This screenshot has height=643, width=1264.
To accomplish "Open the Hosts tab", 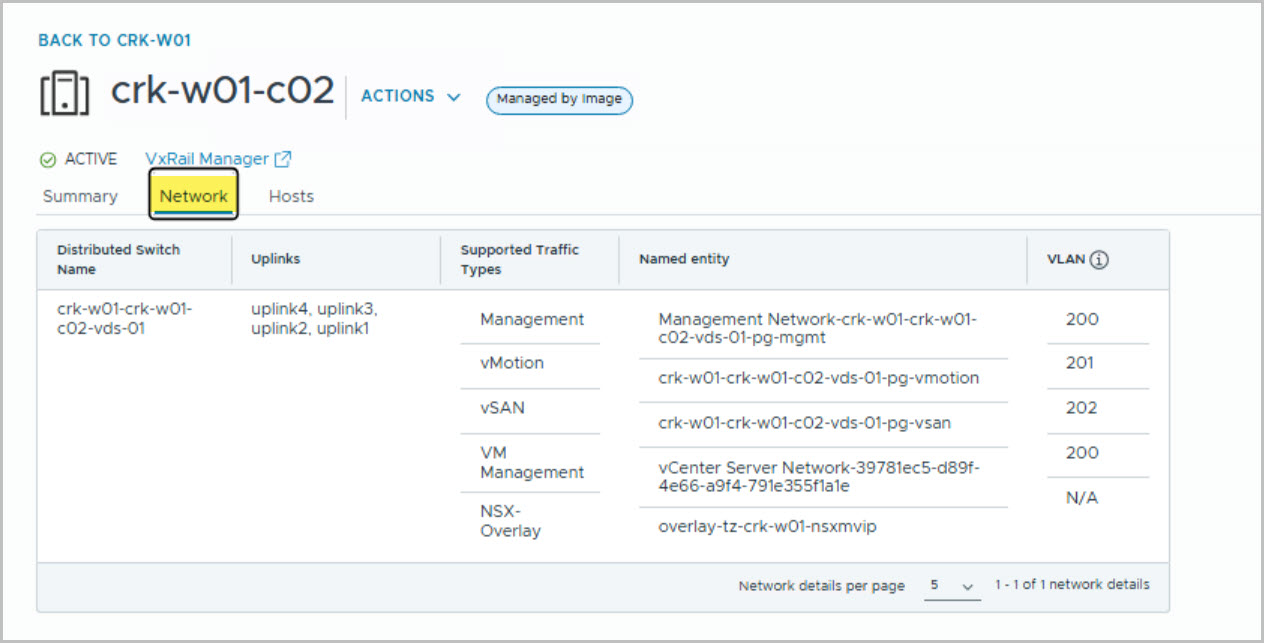I will (x=291, y=197).
